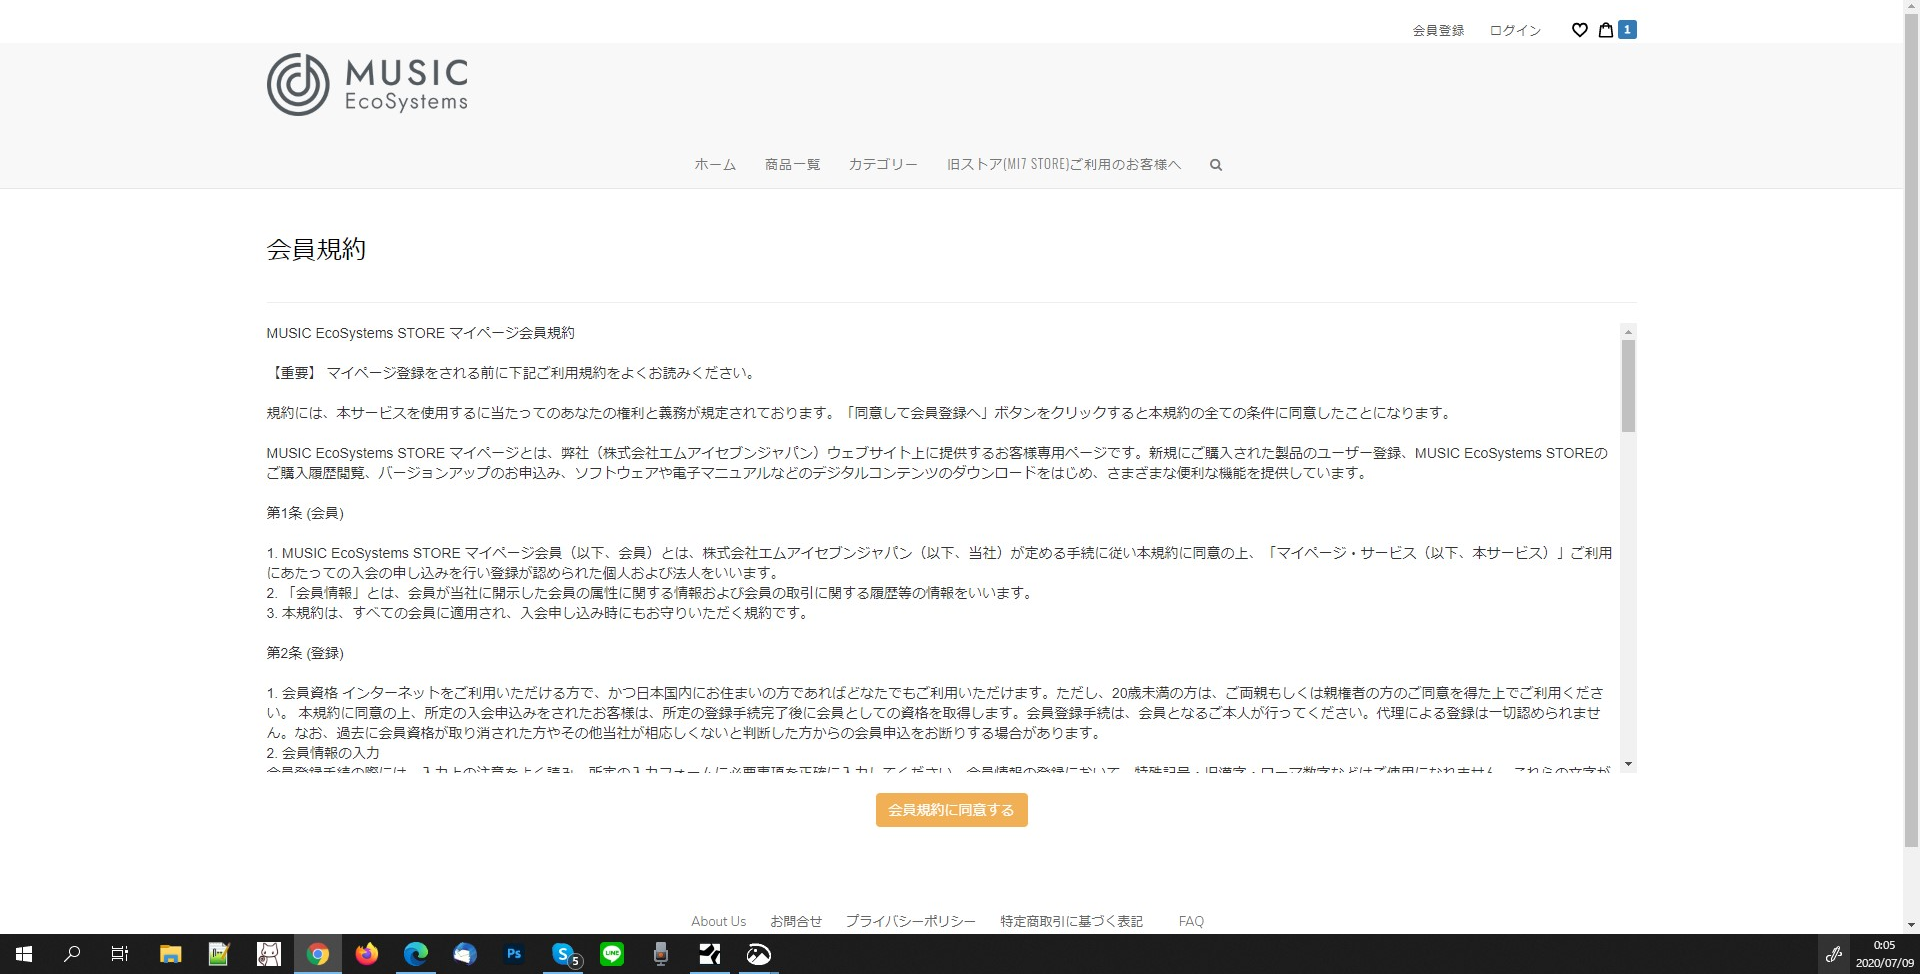Open Windows Start menu
This screenshot has height=974, width=1920.
[x=24, y=954]
